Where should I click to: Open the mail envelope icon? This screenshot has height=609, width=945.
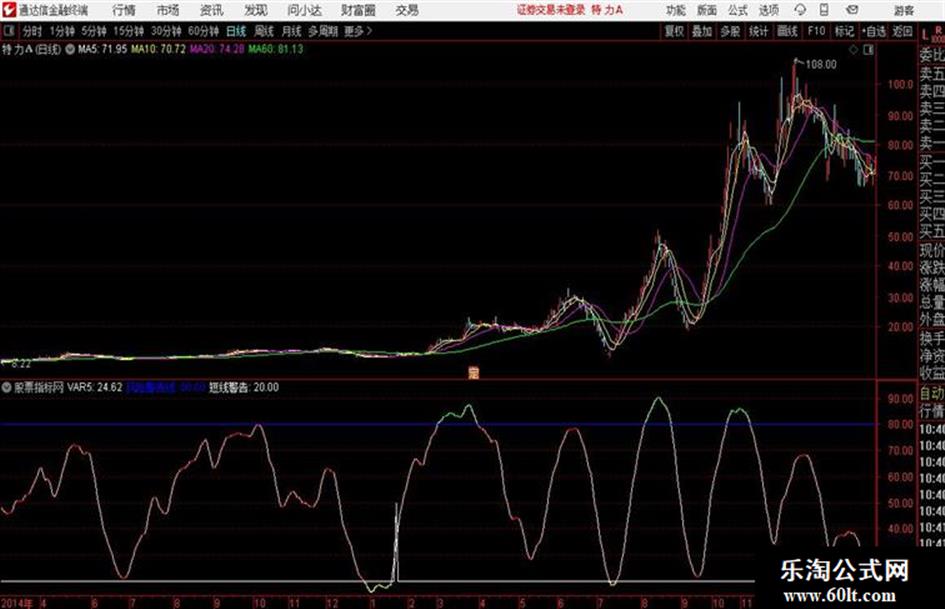[x=852, y=10]
